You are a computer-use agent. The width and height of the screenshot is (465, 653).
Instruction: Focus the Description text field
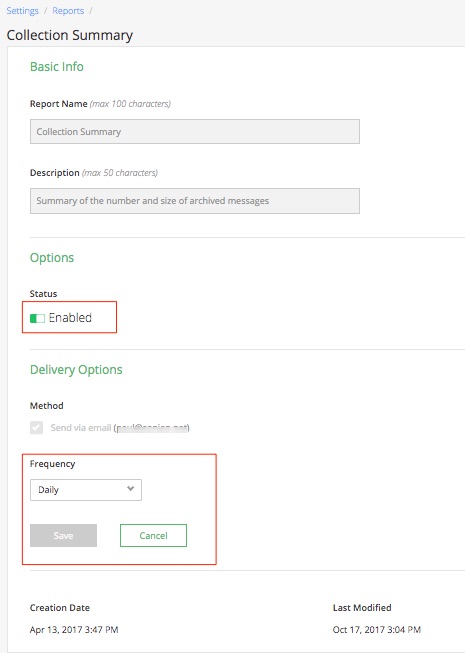pyautogui.click(x=195, y=201)
